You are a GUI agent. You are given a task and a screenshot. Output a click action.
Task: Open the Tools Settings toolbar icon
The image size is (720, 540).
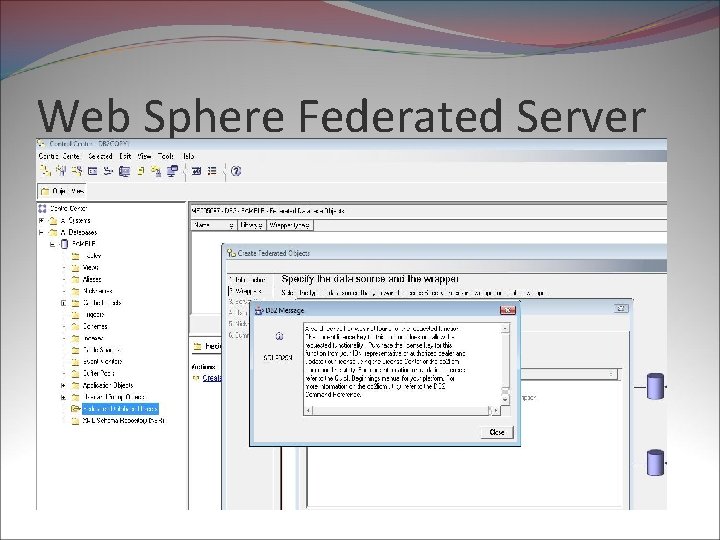coord(197,171)
